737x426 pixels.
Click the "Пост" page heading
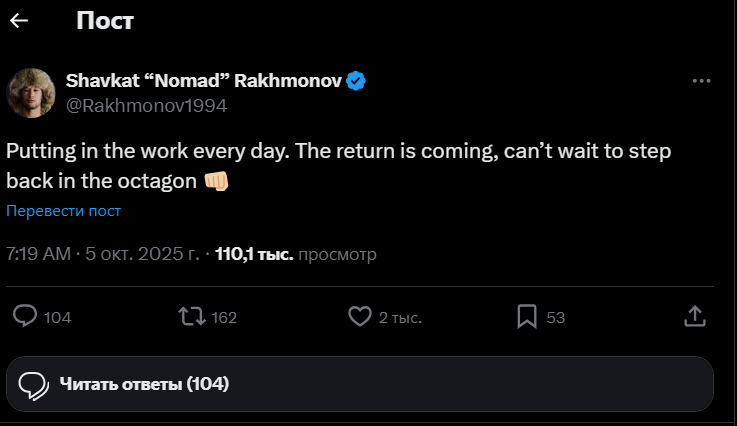pyautogui.click(x=104, y=20)
